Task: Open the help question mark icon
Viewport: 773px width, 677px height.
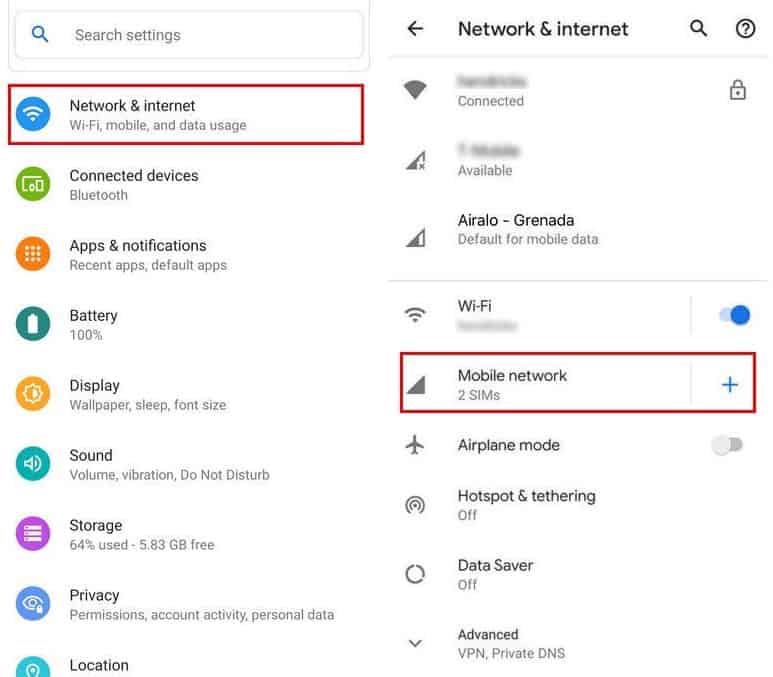Action: (745, 29)
